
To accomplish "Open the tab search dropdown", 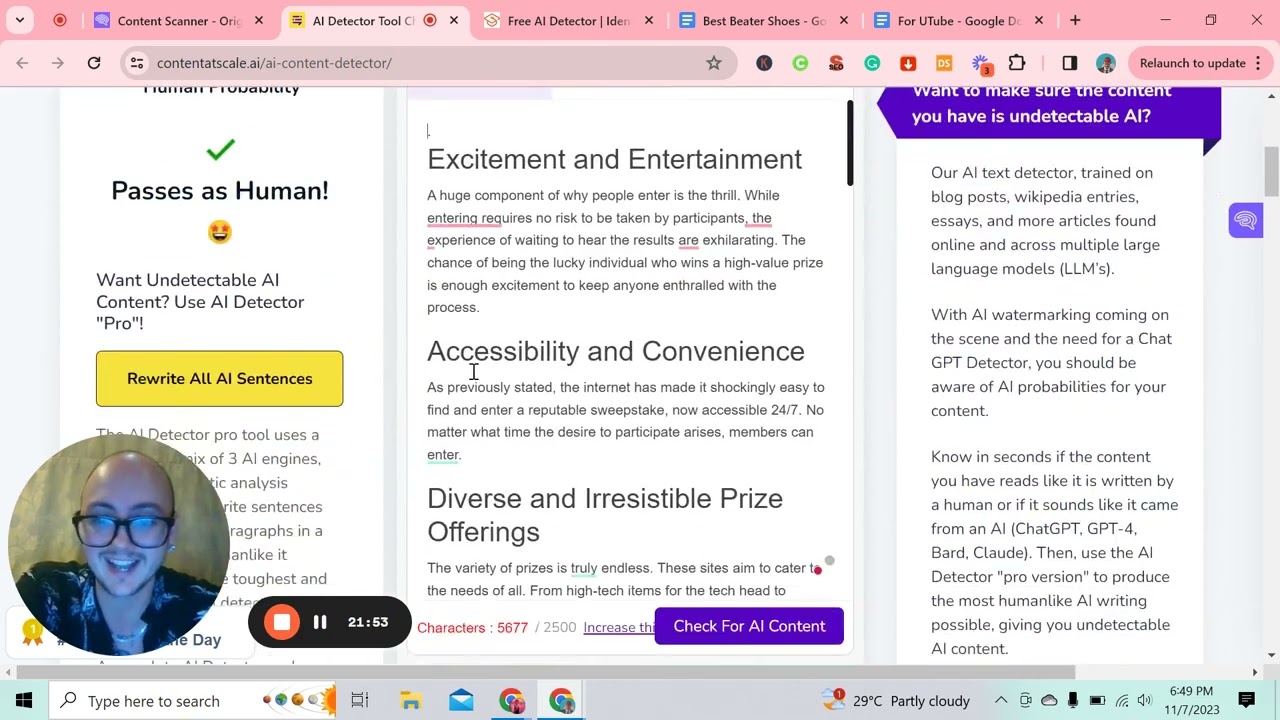I will coord(20,20).
